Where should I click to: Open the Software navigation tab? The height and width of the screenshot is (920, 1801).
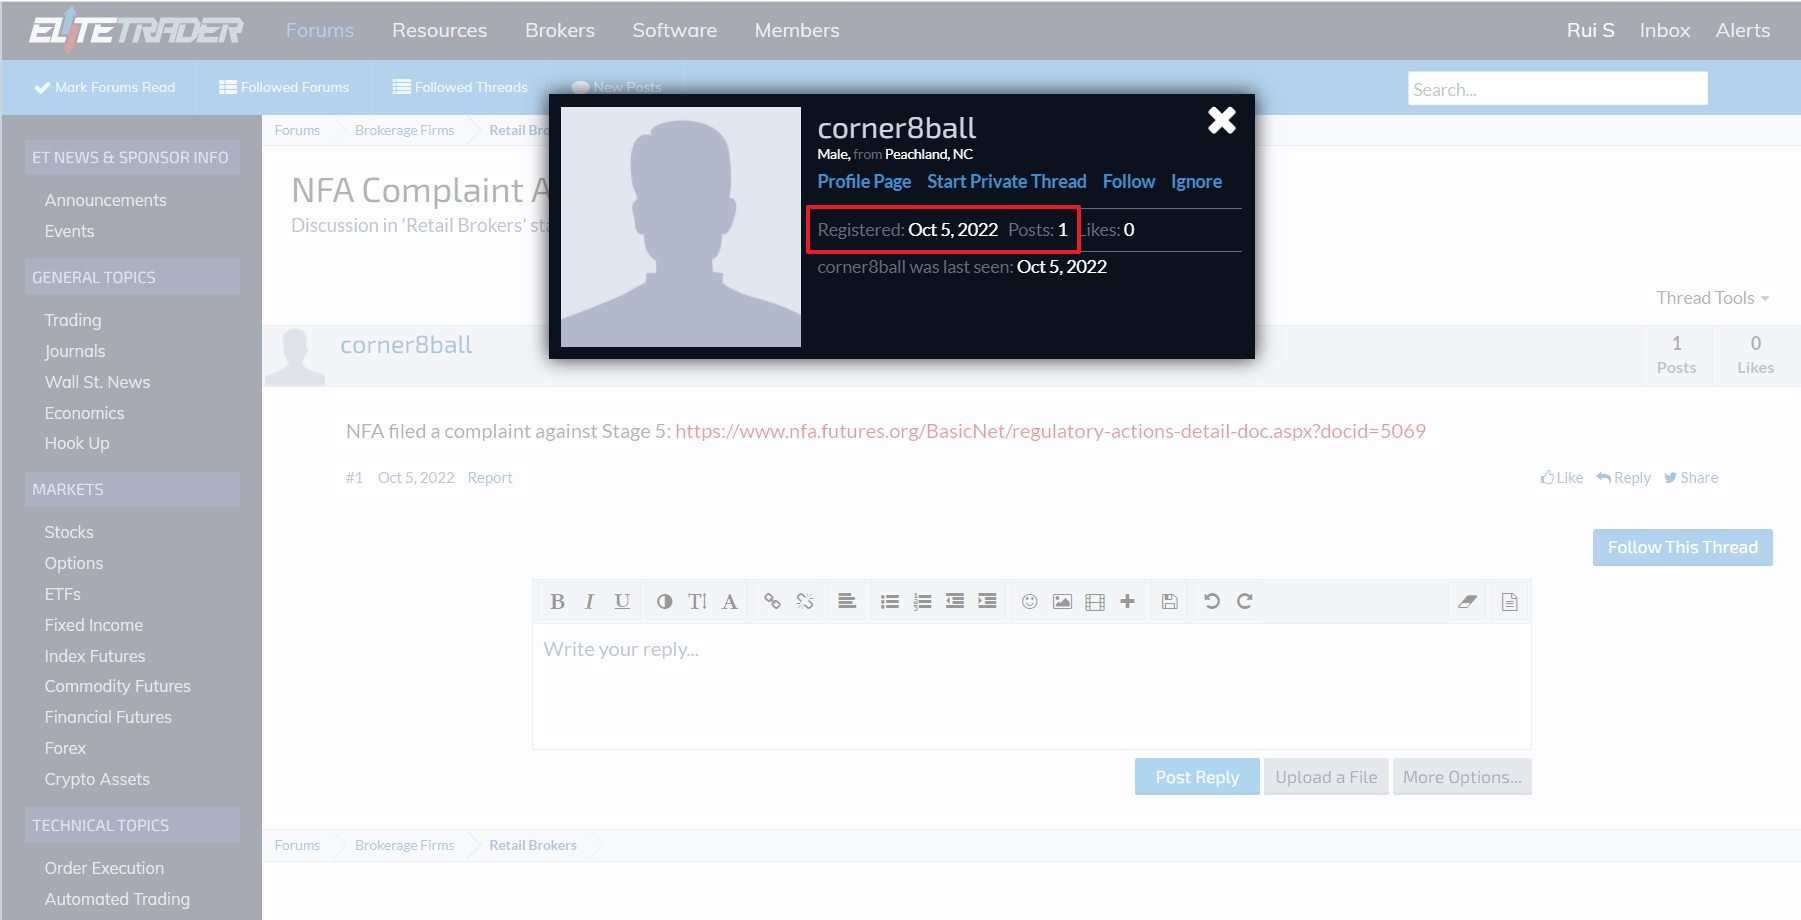[675, 30]
